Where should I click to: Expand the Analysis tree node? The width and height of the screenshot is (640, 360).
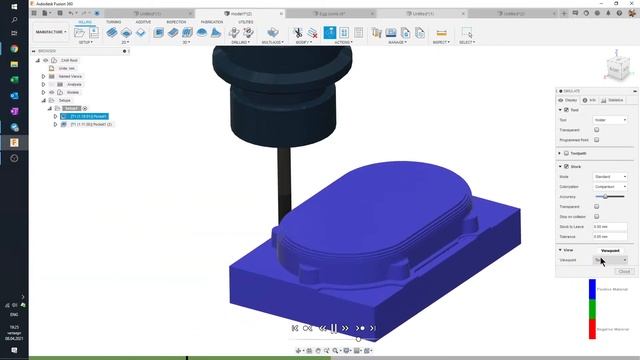pos(43,84)
